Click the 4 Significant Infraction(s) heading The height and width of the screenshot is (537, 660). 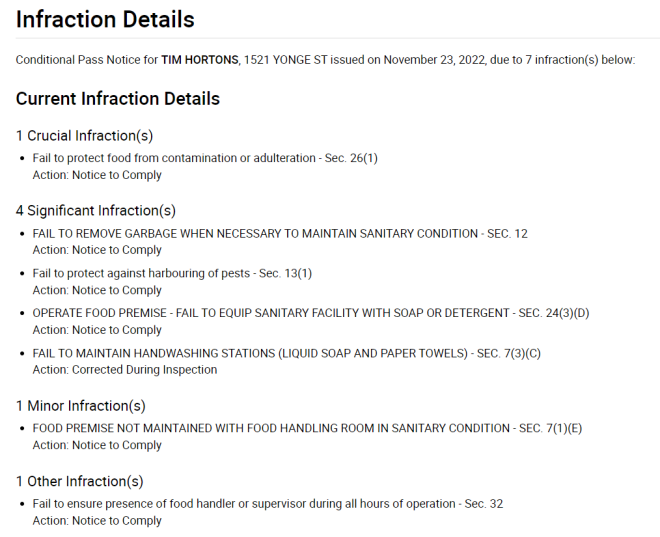point(96,210)
